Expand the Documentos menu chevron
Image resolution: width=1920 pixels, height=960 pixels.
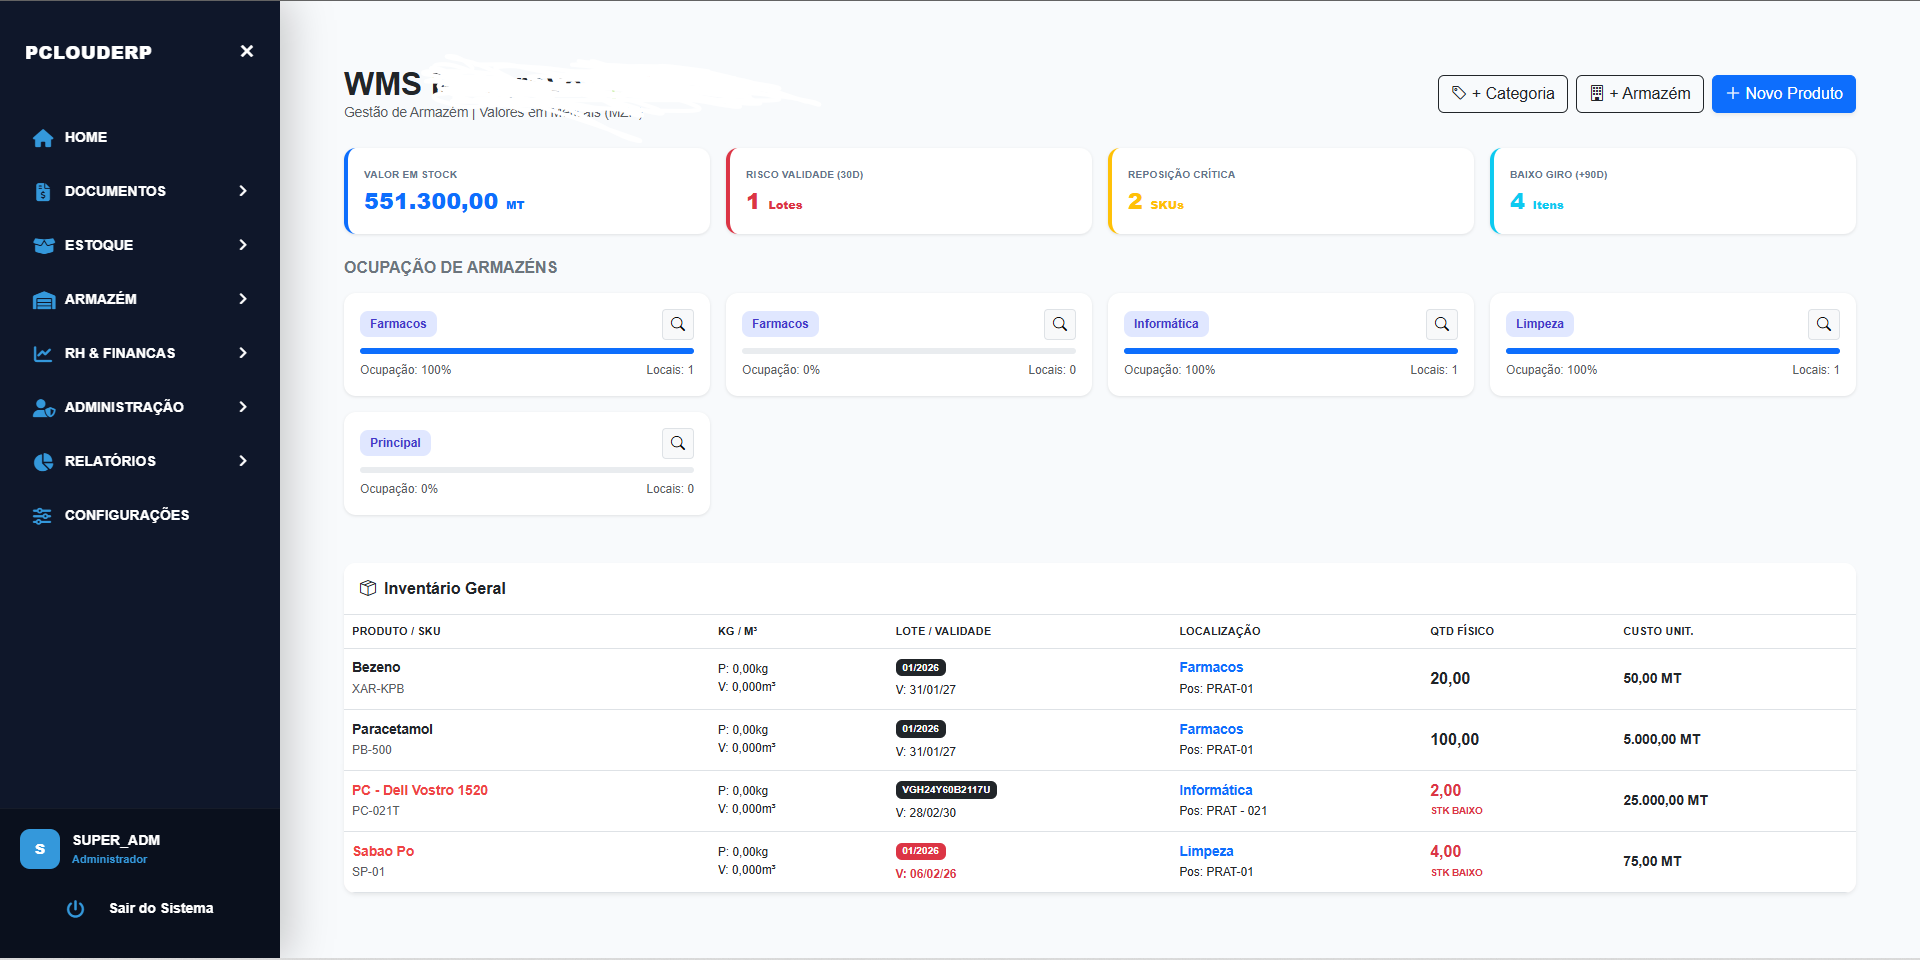243,191
